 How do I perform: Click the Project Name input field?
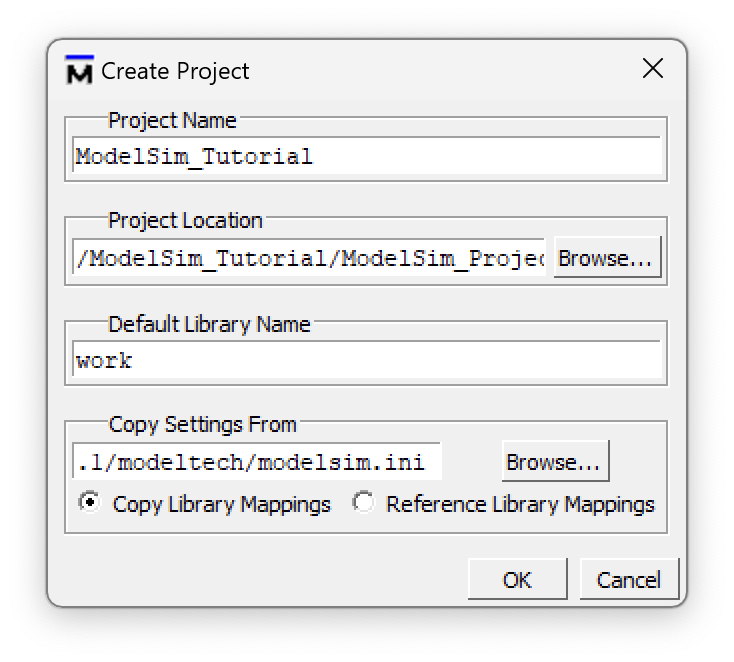(x=367, y=156)
